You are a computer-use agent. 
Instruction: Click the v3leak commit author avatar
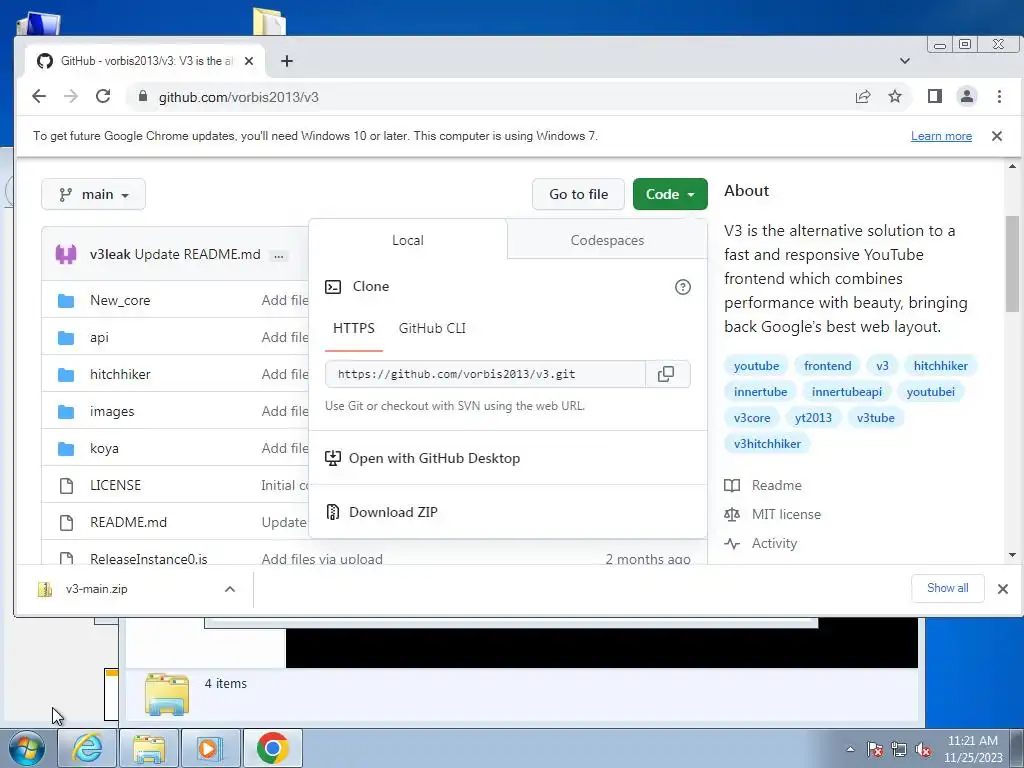pyautogui.click(x=66, y=254)
